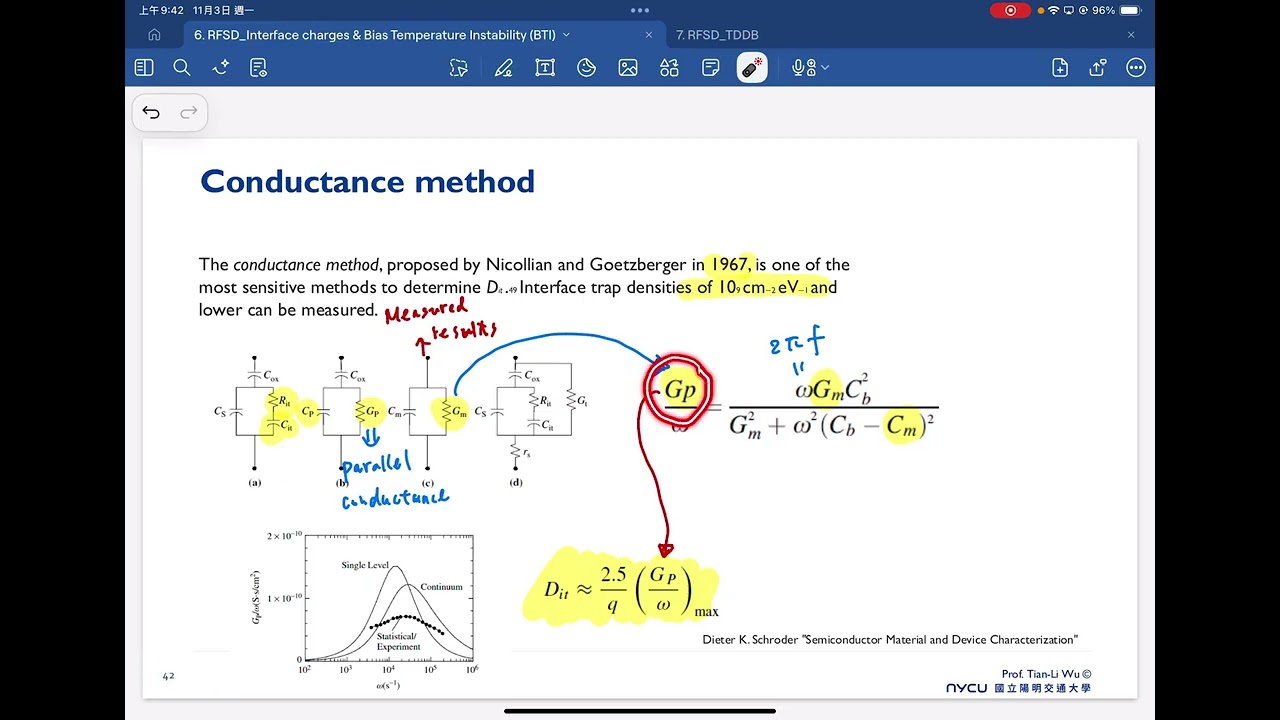The width and height of the screenshot is (1280, 720).
Task: Tap the Dieter K. Schroder citation text
Action: [x=890, y=640]
